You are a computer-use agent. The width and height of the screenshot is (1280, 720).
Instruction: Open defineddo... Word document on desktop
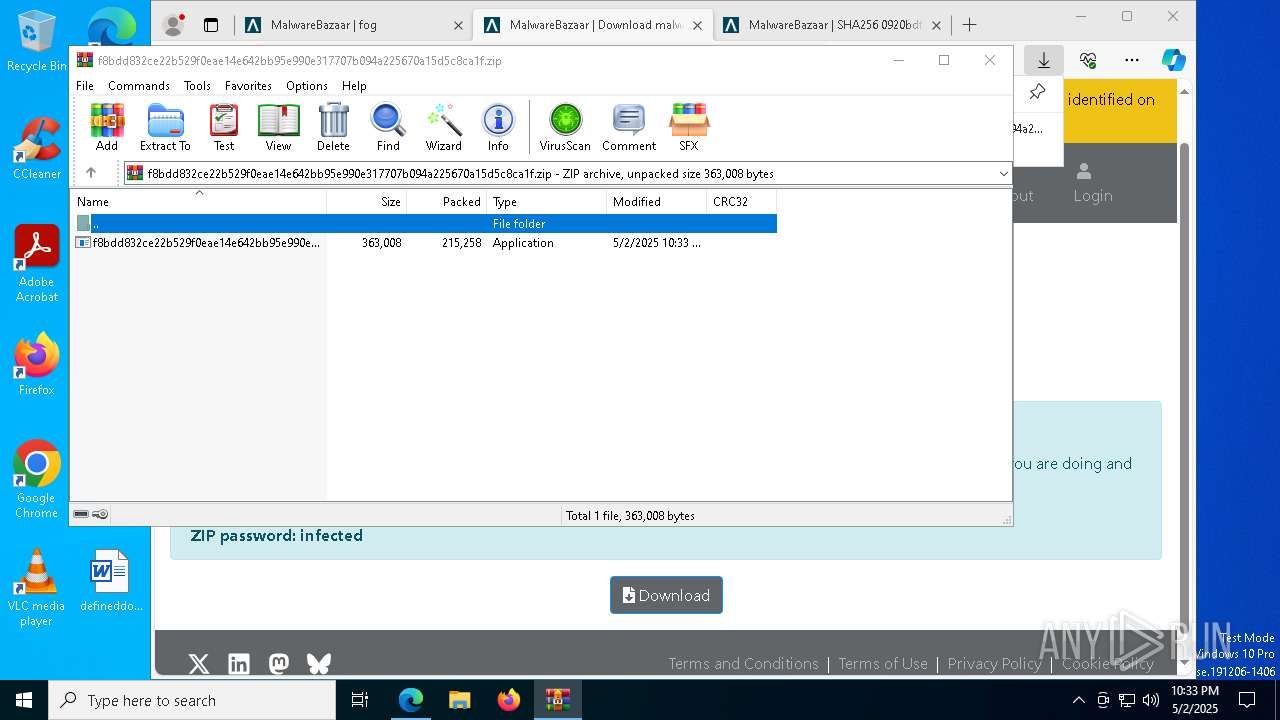[x=110, y=580]
